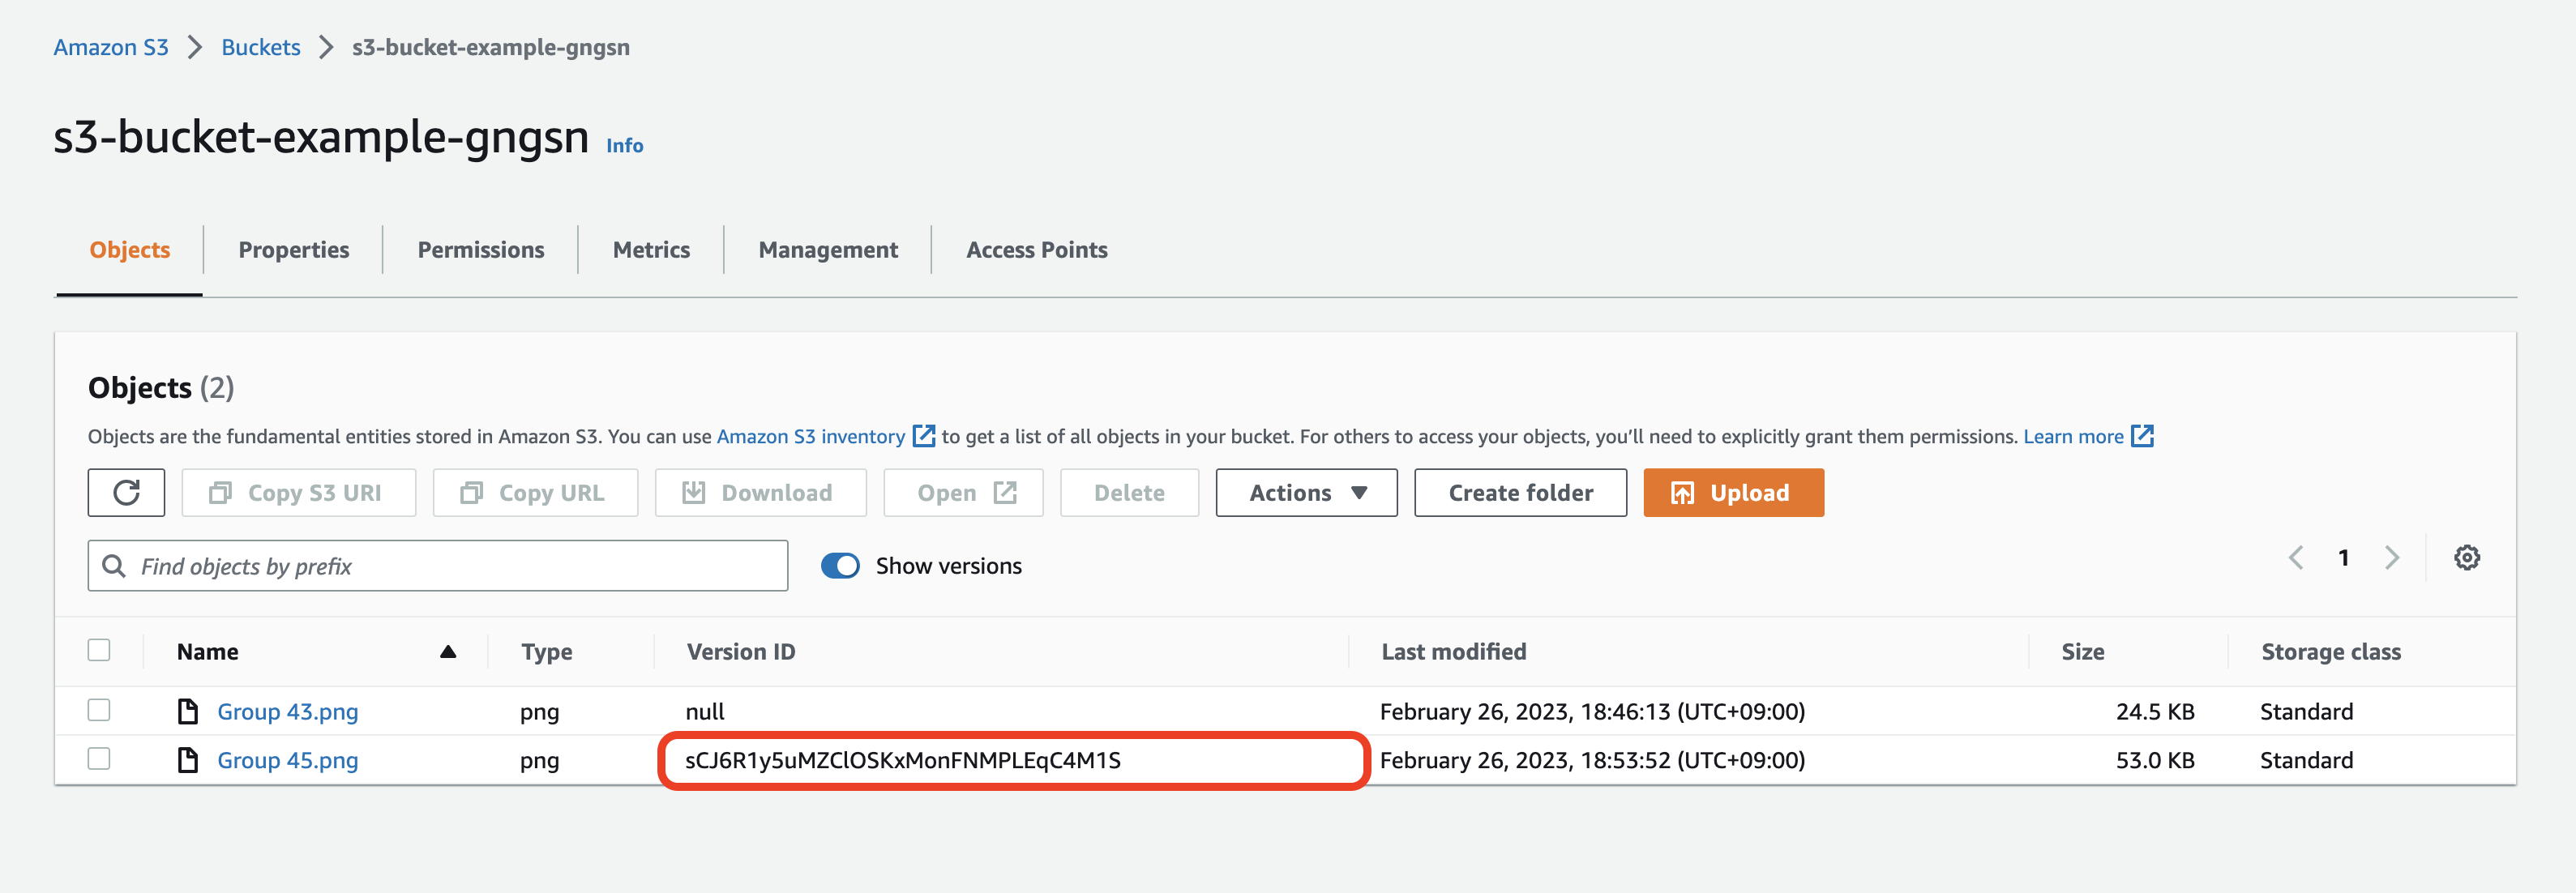This screenshot has height=893, width=2576.
Task: Click the Name column header
Action: (208, 652)
